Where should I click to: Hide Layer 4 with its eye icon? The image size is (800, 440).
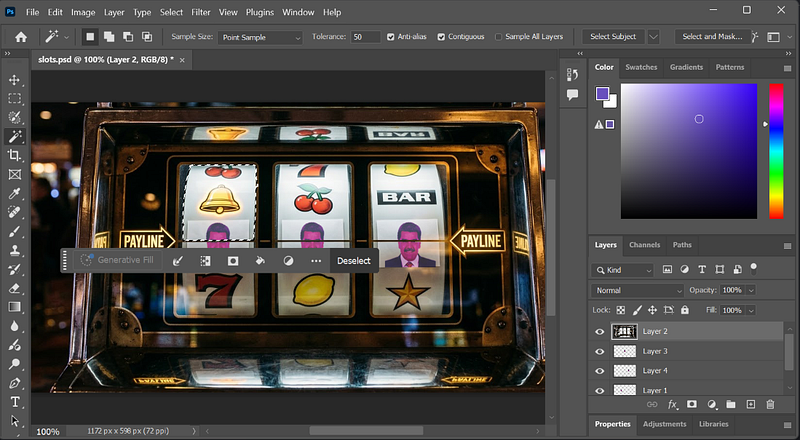tap(599, 371)
